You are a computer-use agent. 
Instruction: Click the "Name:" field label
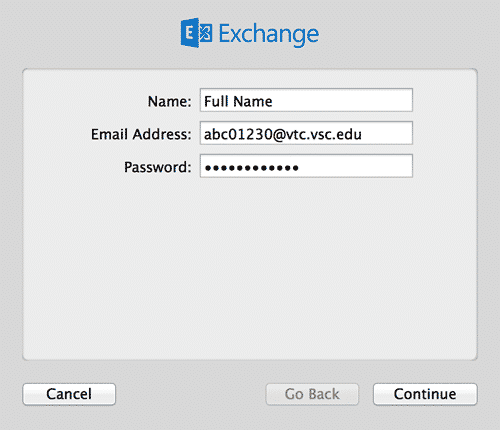click(x=170, y=101)
